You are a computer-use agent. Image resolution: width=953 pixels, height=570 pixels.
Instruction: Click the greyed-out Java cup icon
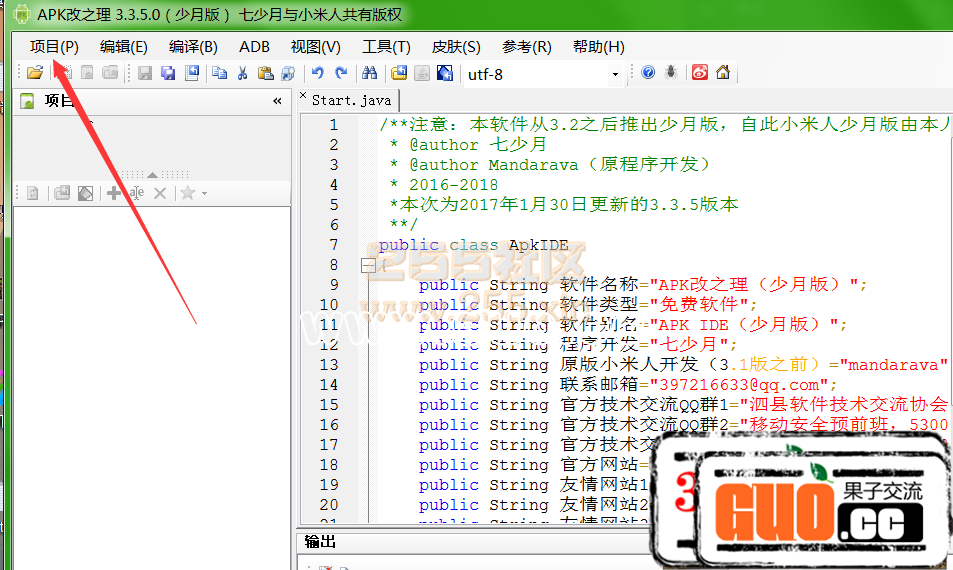pyautogui.click(x=422, y=73)
